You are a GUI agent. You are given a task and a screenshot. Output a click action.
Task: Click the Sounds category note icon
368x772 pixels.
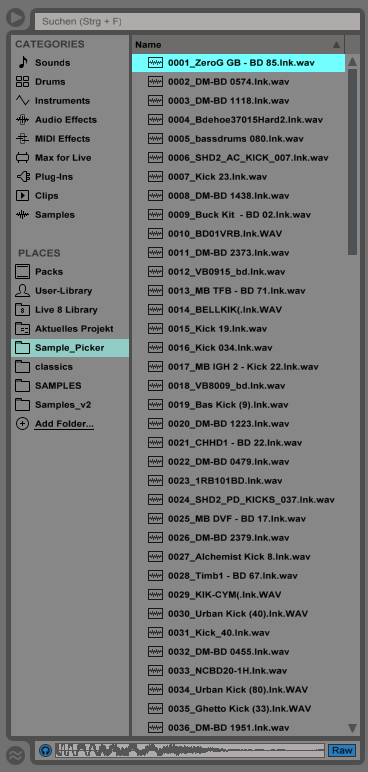23,63
